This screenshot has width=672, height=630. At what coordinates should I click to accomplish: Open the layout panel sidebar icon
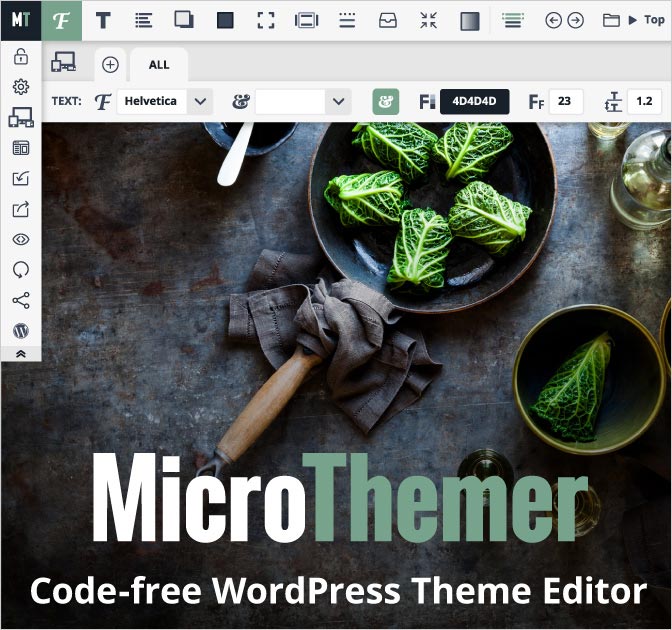coord(21,148)
